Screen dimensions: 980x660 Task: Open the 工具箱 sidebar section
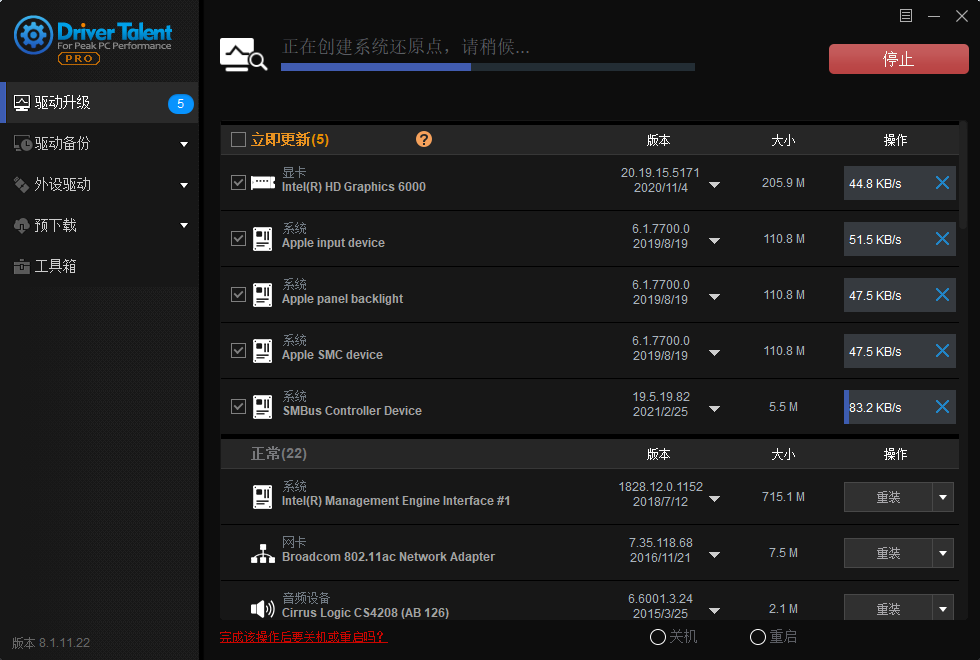click(x=99, y=266)
